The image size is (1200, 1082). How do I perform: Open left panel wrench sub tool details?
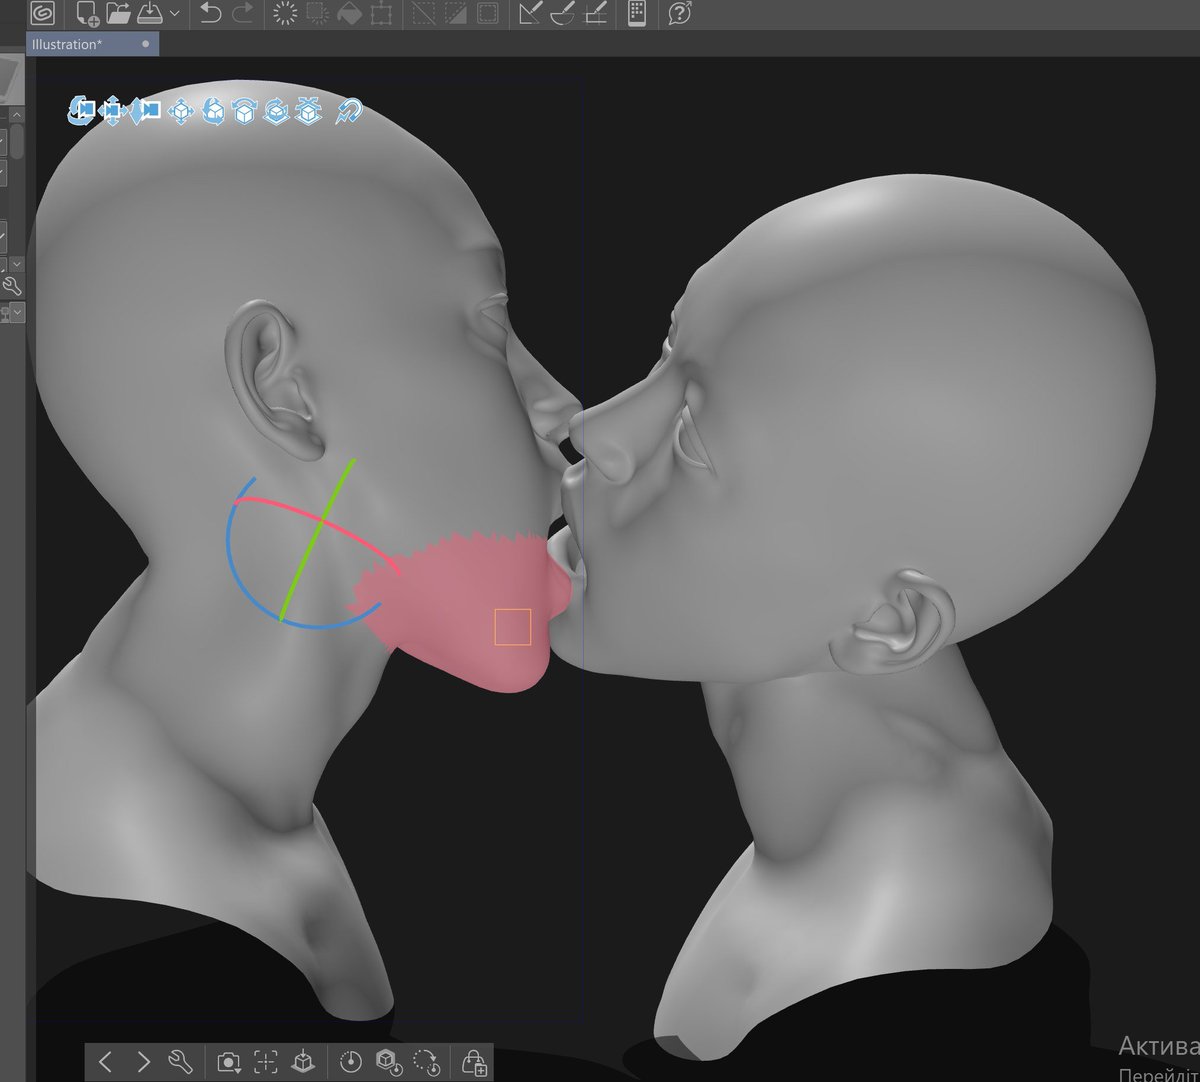coord(12,287)
